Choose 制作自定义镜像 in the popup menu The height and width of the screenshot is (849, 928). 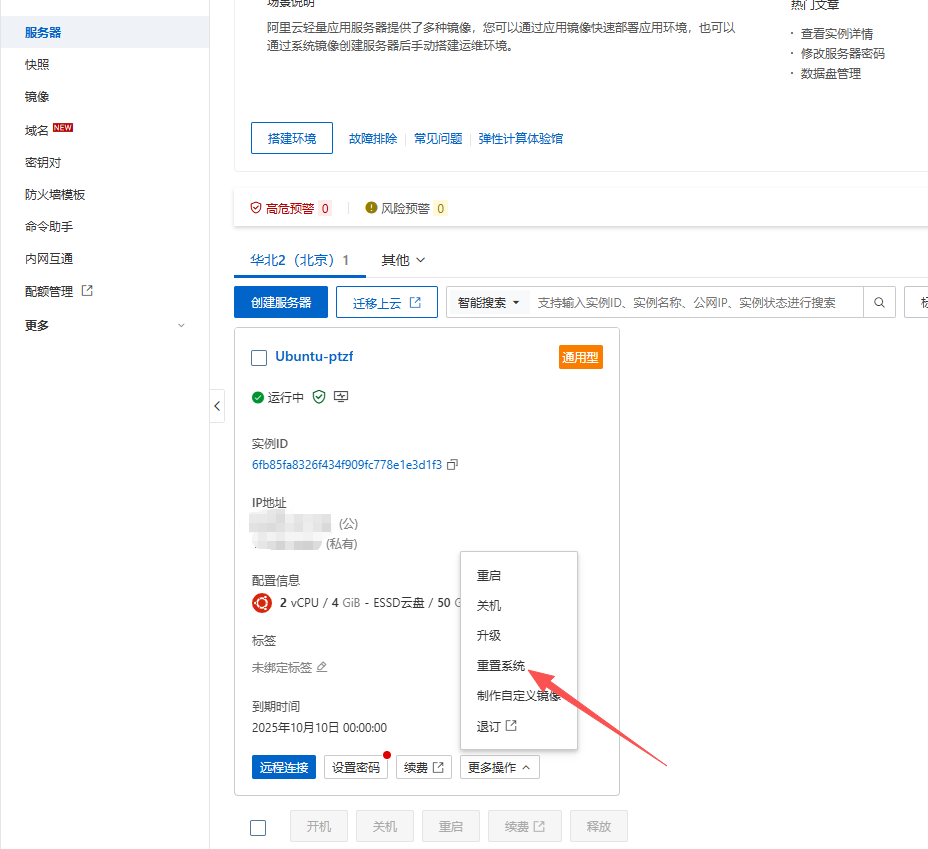(518, 696)
